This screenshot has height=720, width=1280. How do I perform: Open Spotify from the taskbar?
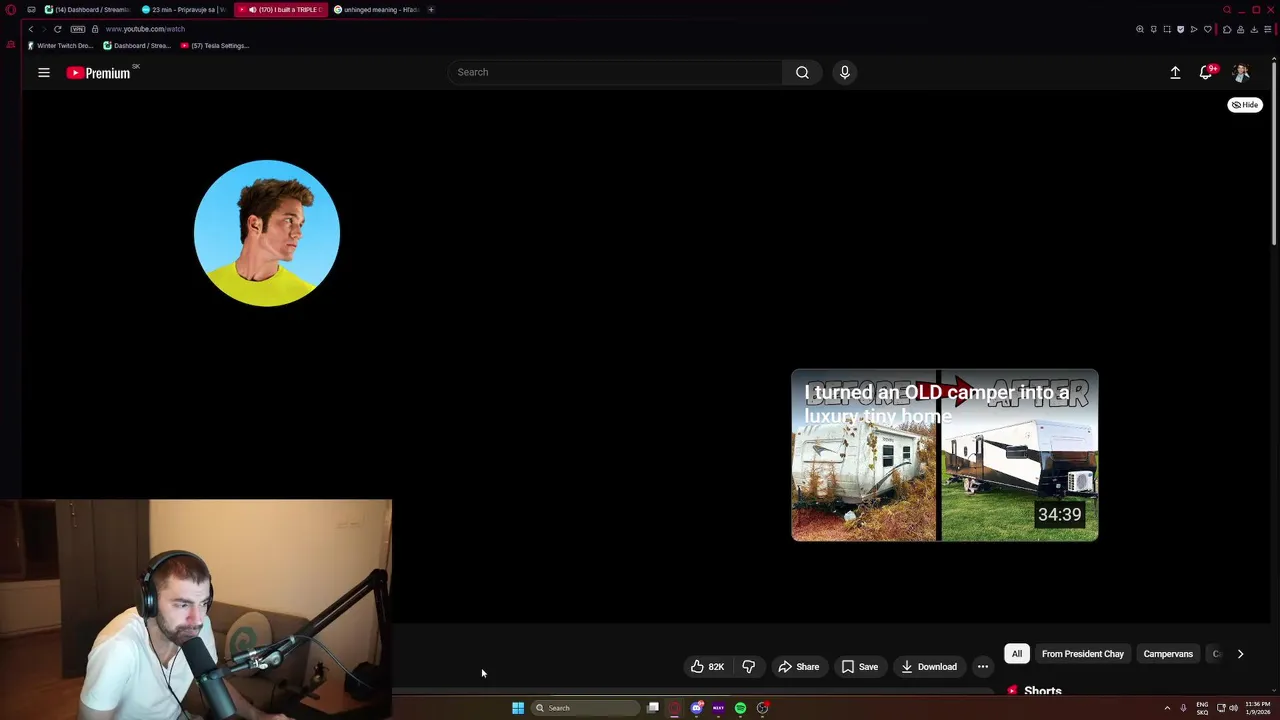point(740,708)
